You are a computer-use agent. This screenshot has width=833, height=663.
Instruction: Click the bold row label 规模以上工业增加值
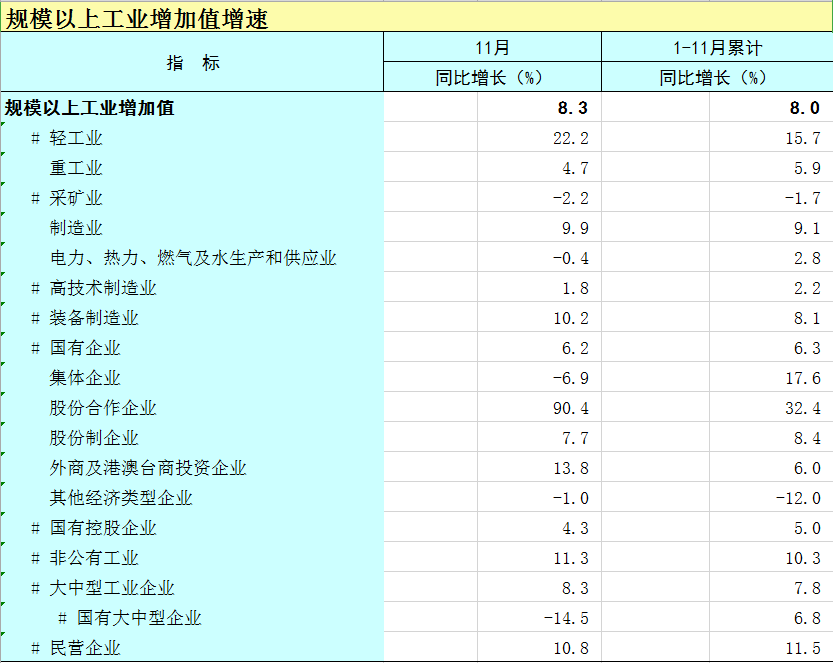tap(90, 108)
